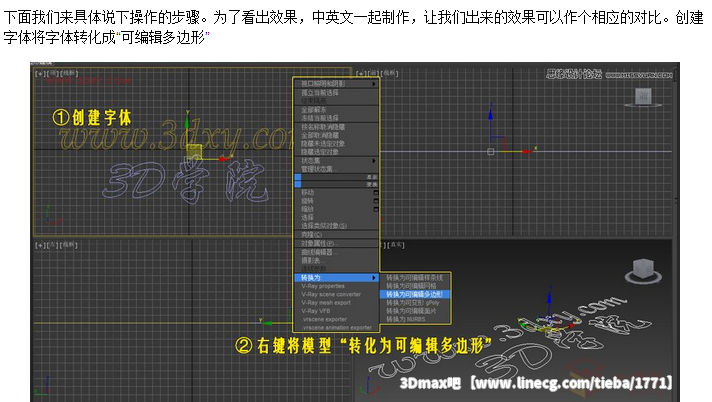Grab the red X-axis arrow in front viewport
The height and width of the screenshot is (402, 712).
pyautogui.click(x=527, y=151)
